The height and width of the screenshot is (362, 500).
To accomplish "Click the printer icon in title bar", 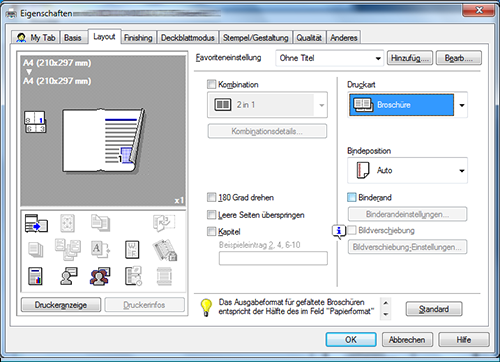I will coord(12,14).
